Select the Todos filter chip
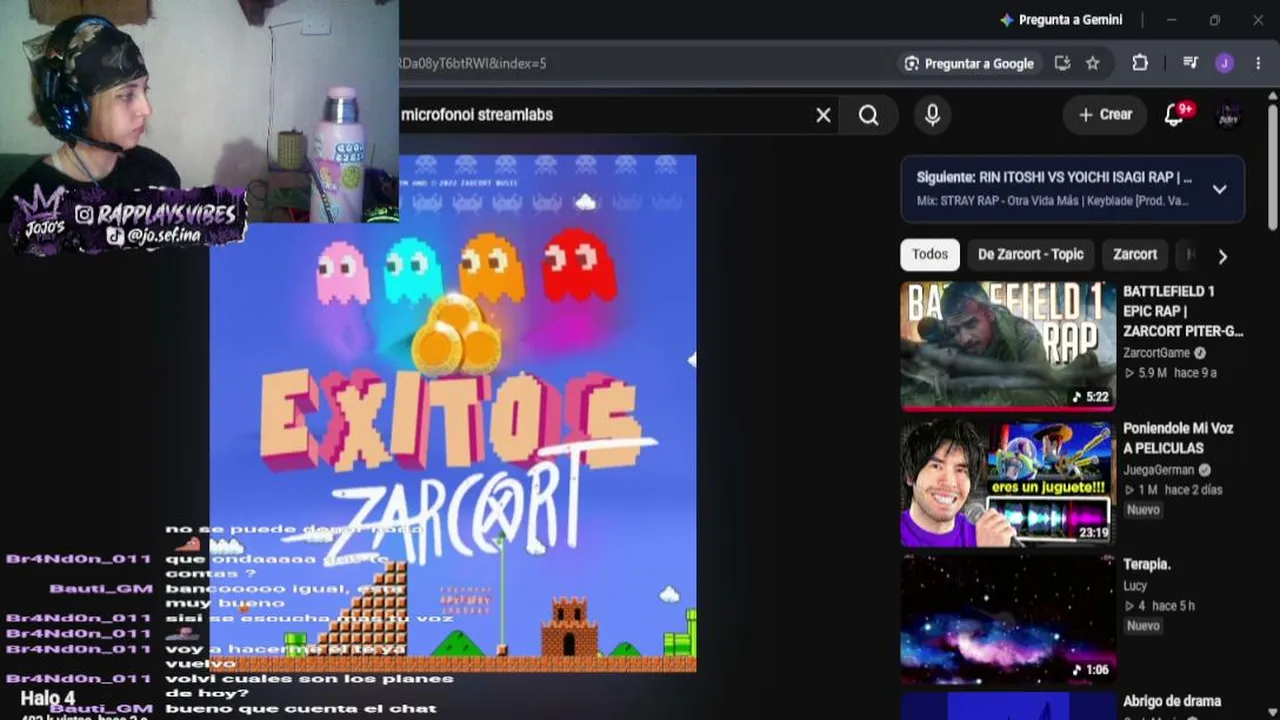 930,255
